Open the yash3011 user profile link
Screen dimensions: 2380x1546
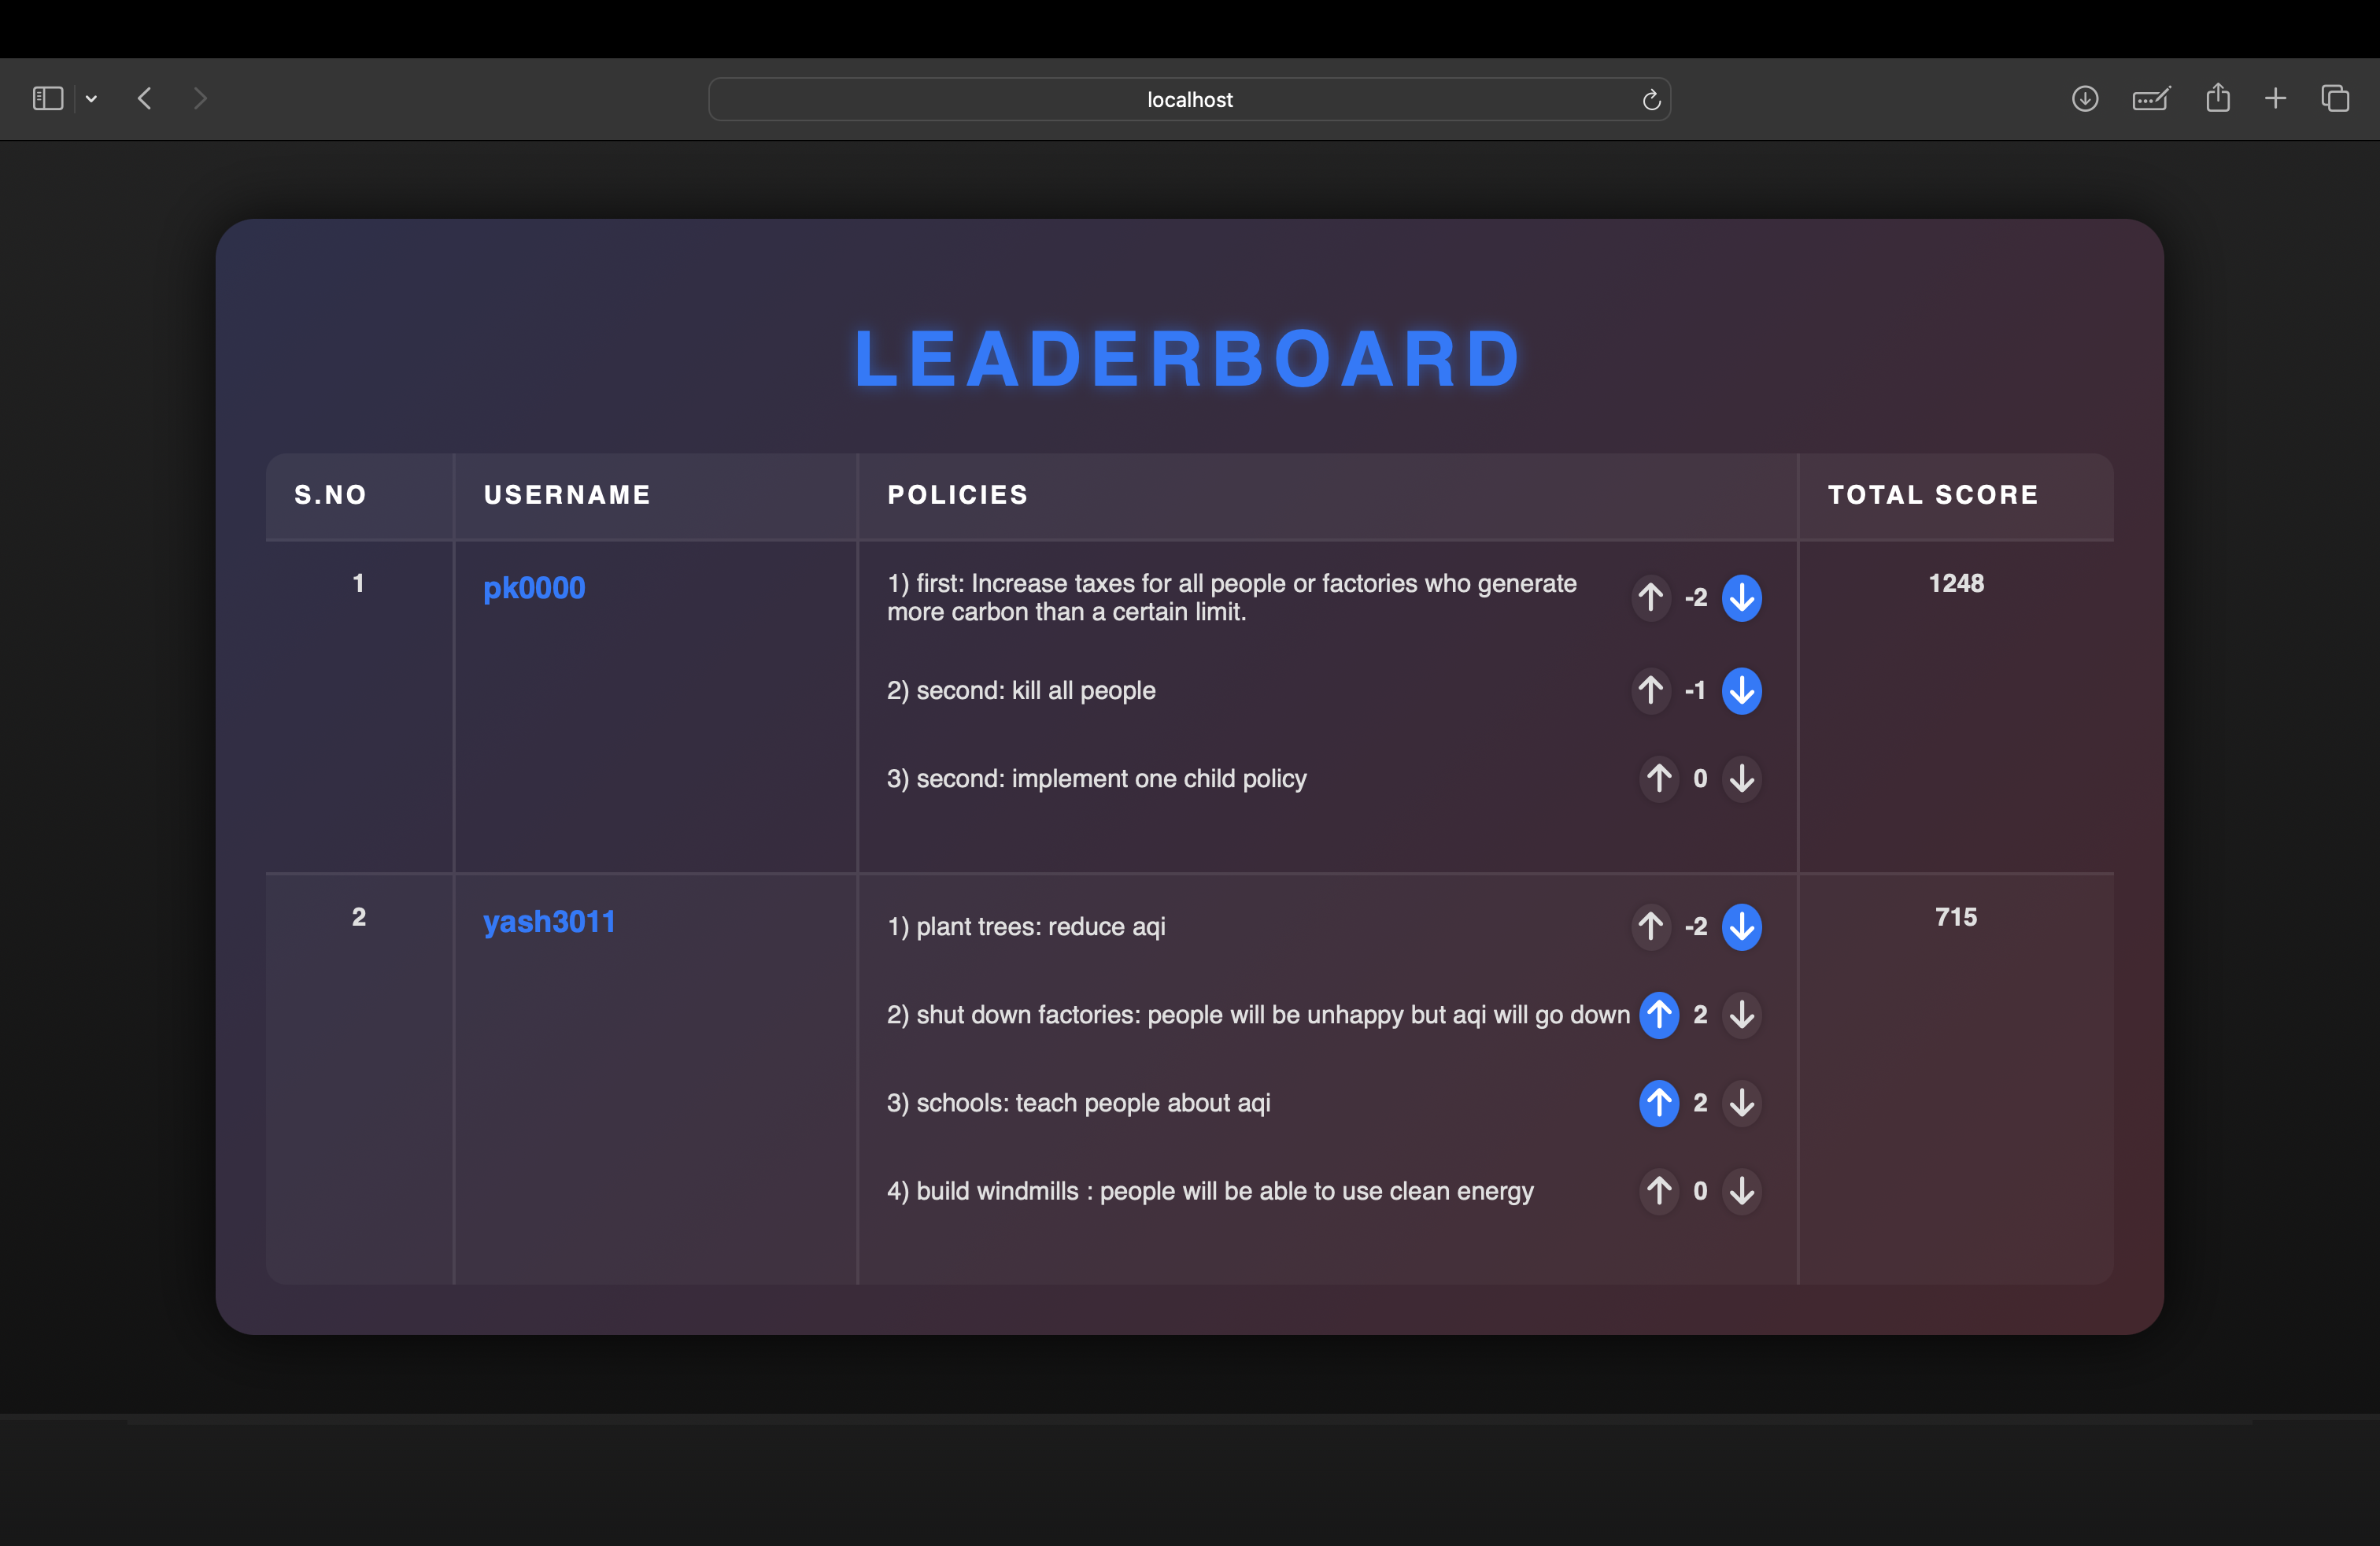pyautogui.click(x=549, y=921)
